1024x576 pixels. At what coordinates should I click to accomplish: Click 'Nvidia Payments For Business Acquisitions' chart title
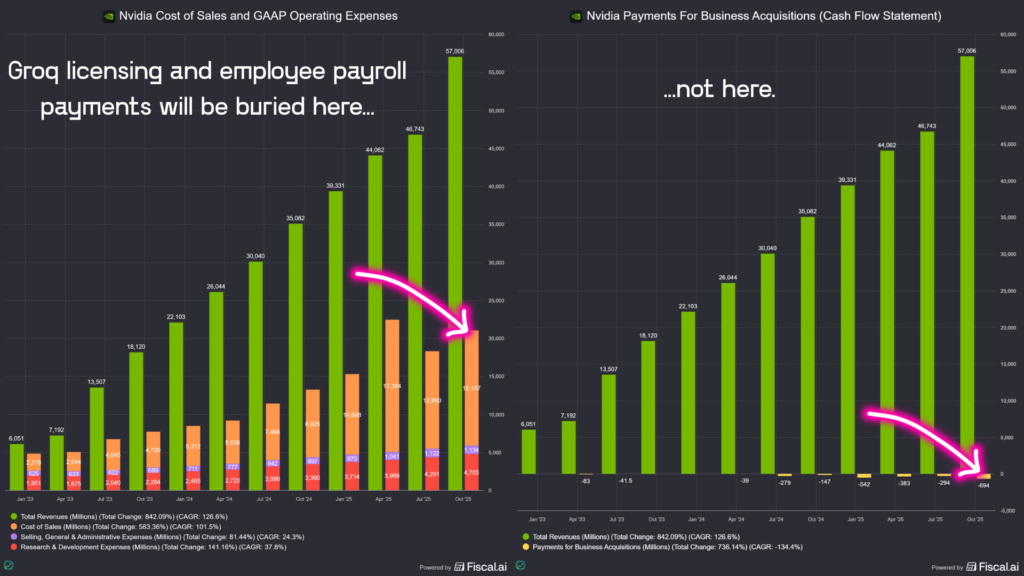pyautogui.click(x=764, y=16)
